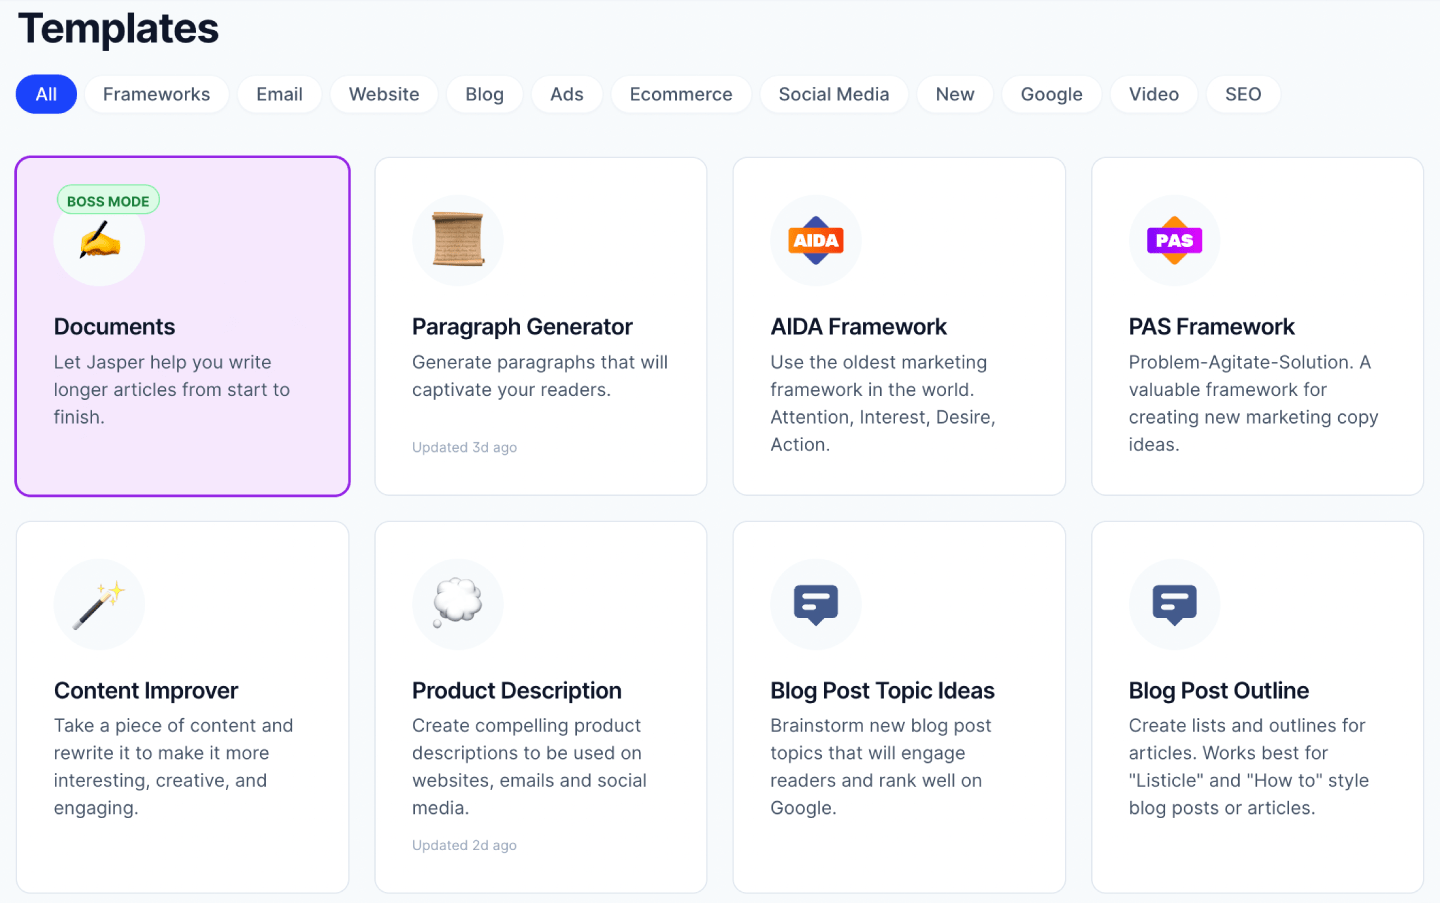Click the Documents writing hand icon

coord(99,241)
